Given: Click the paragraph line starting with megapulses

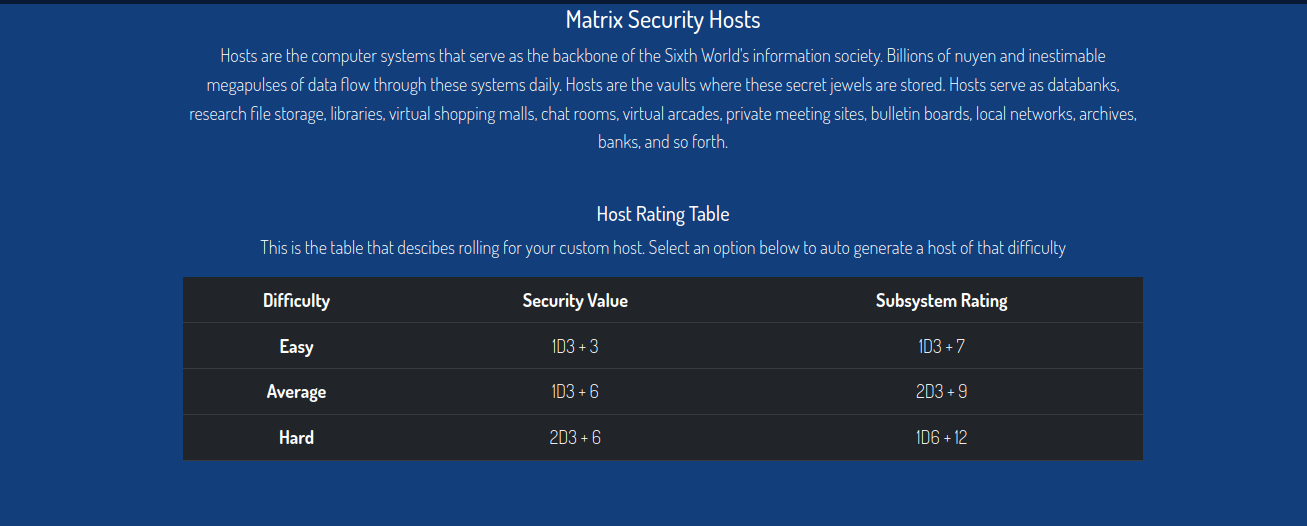Looking at the screenshot, I should (663, 85).
